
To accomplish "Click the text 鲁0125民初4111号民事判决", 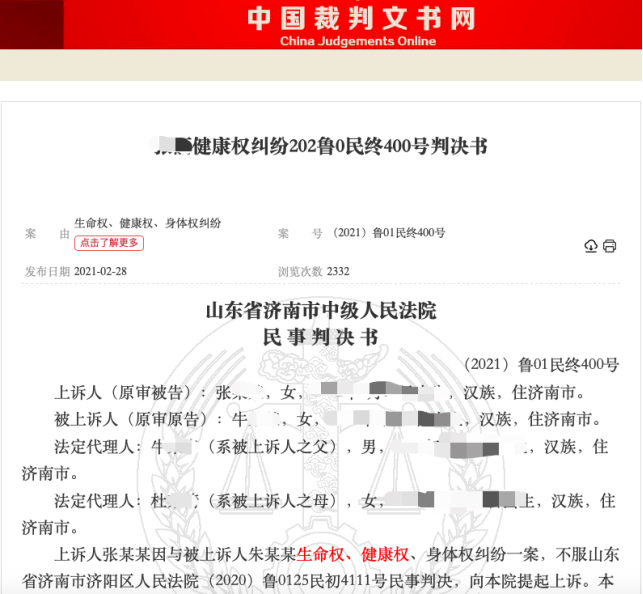I will (360, 581).
